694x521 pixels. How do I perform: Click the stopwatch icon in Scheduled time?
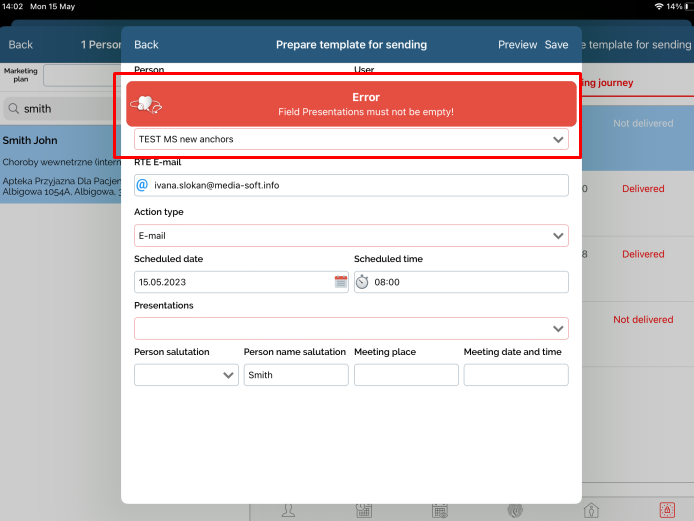point(362,282)
